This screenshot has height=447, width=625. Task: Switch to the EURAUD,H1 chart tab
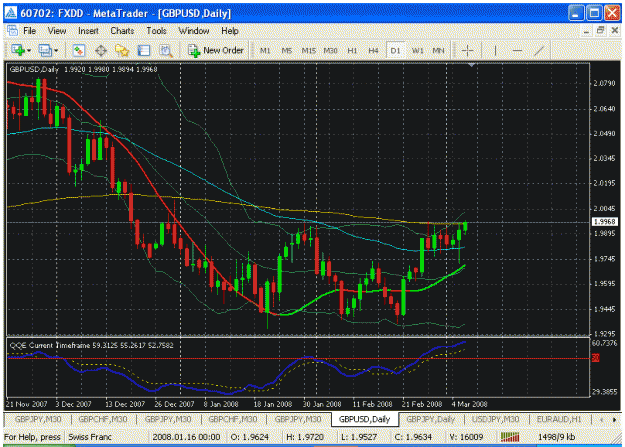(x=559, y=419)
